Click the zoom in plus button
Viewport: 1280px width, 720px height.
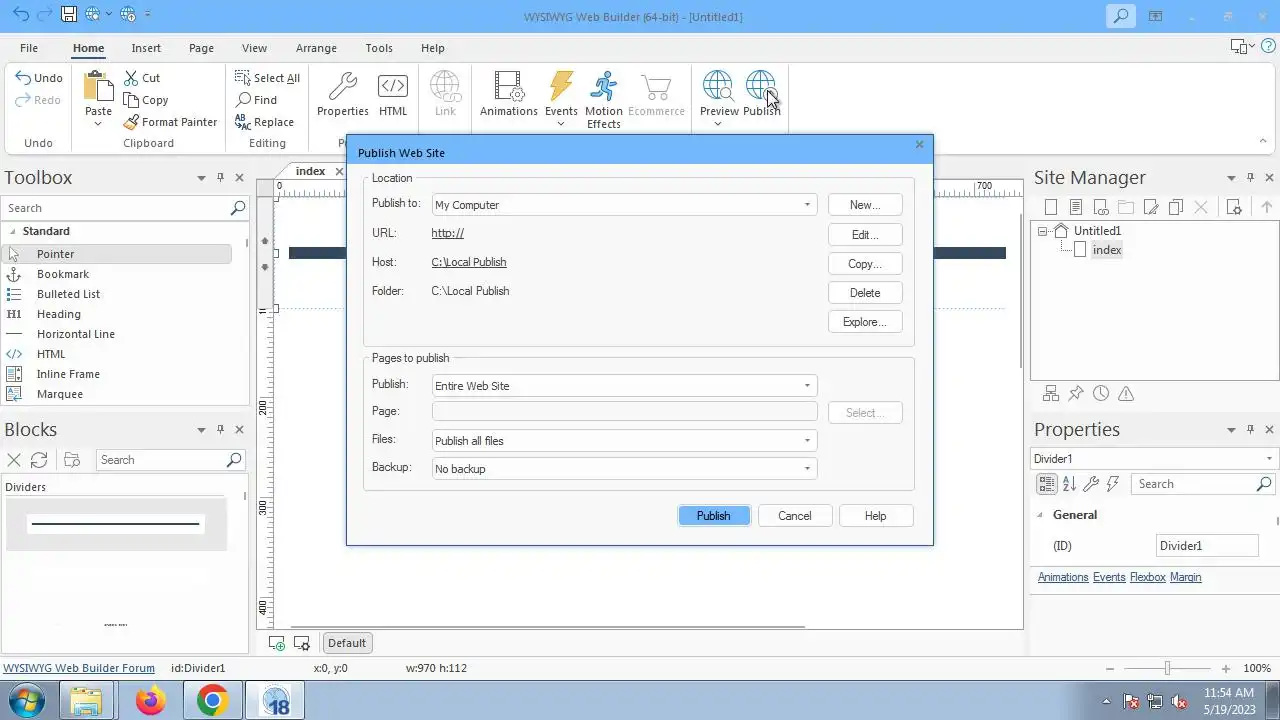(x=1226, y=668)
